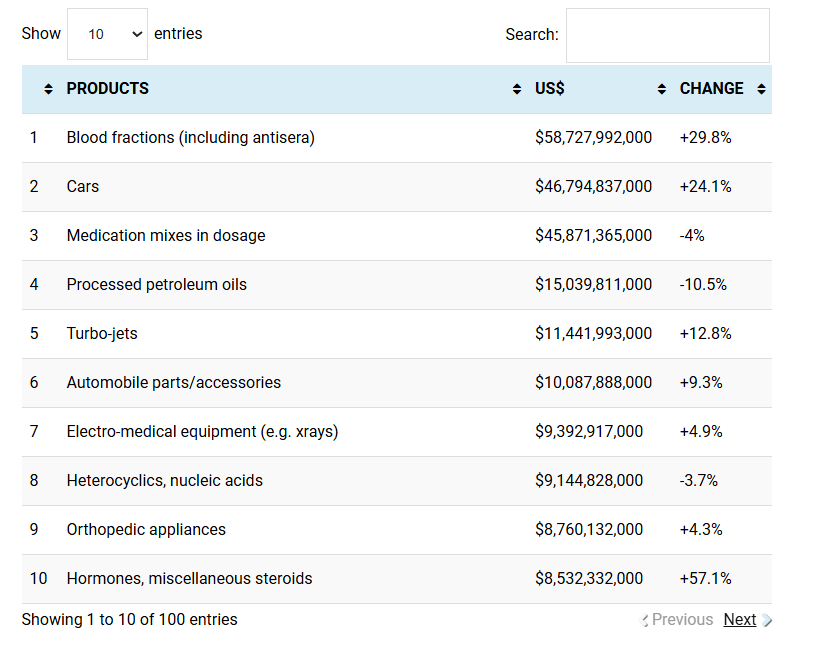Screen dimensions: 825x666
Task: Sort using arrows right of US$ header
Action: 661,89
